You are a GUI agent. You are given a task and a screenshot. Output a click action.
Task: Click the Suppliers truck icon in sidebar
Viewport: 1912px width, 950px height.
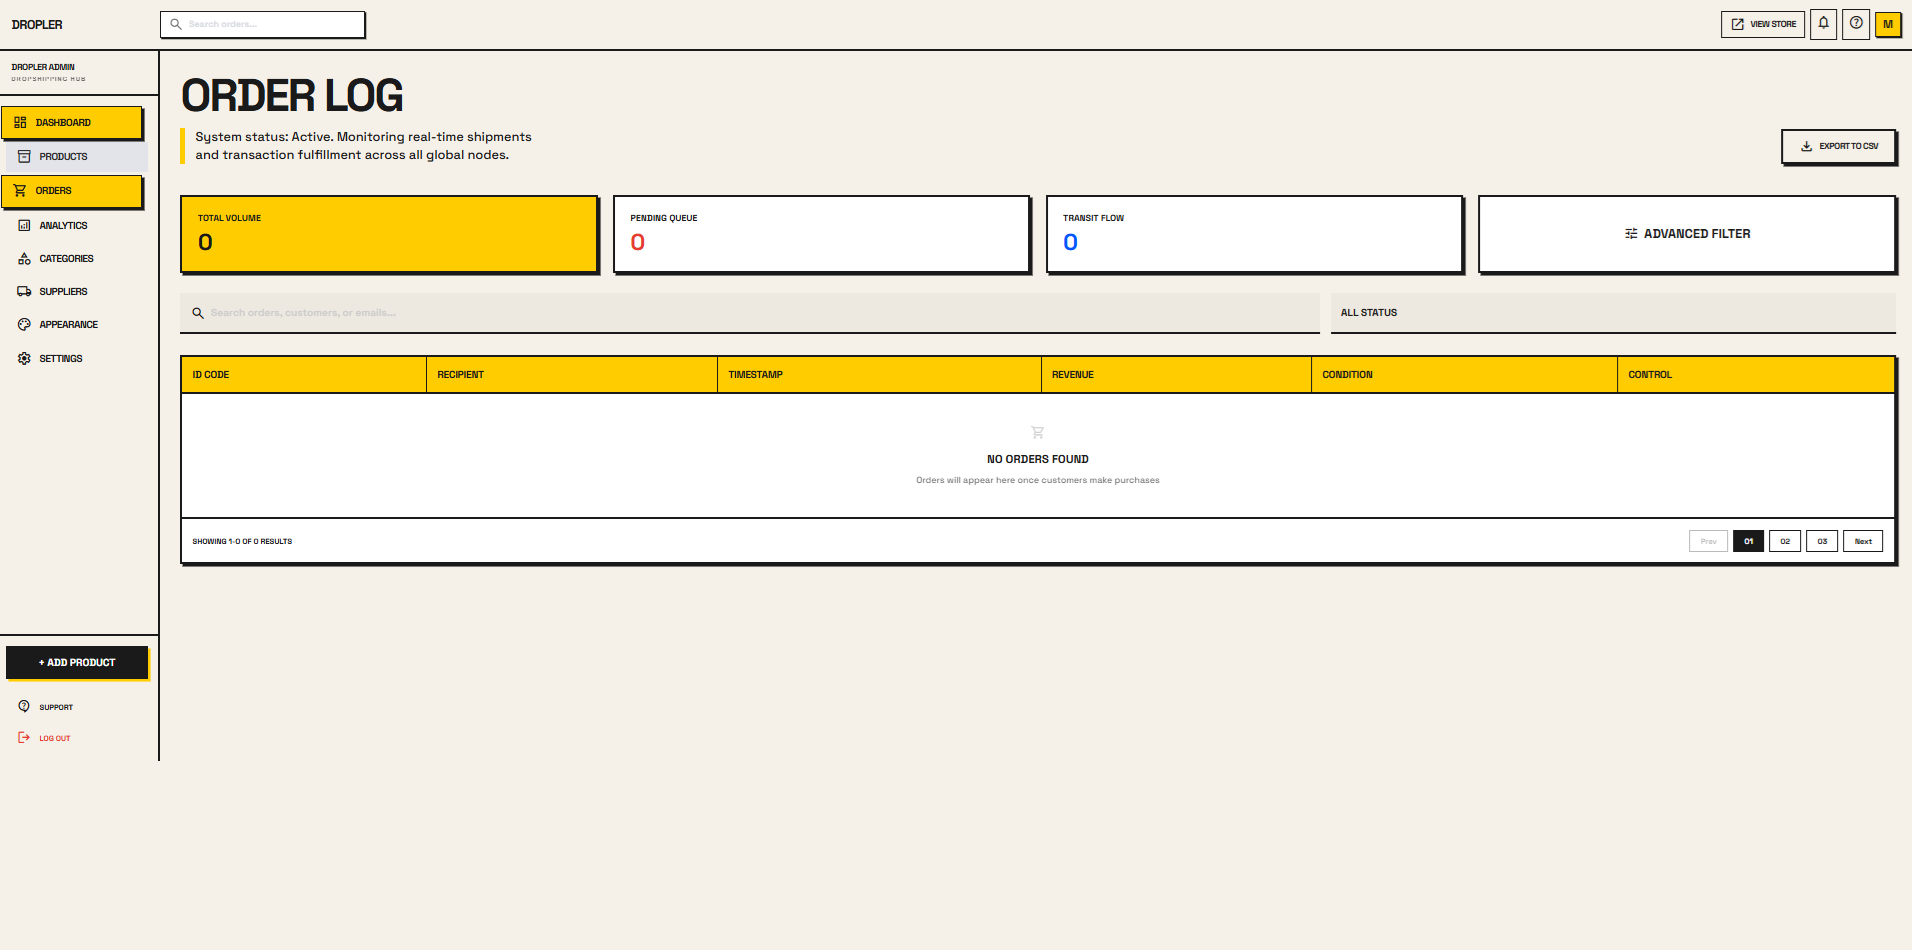(24, 292)
